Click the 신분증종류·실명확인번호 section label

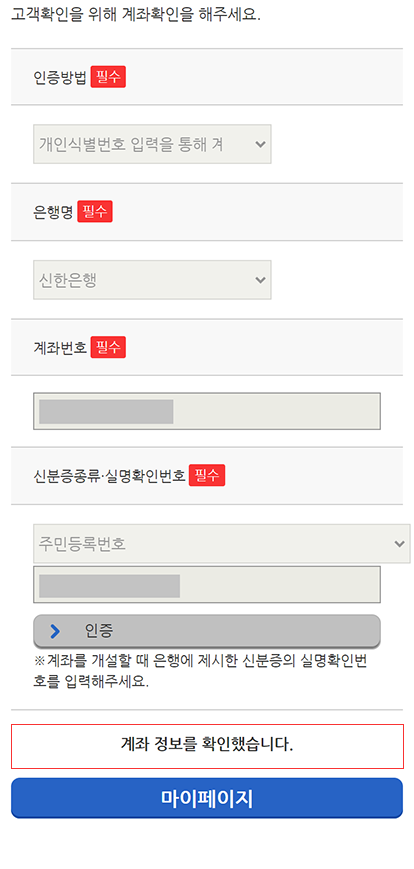pos(109,476)
